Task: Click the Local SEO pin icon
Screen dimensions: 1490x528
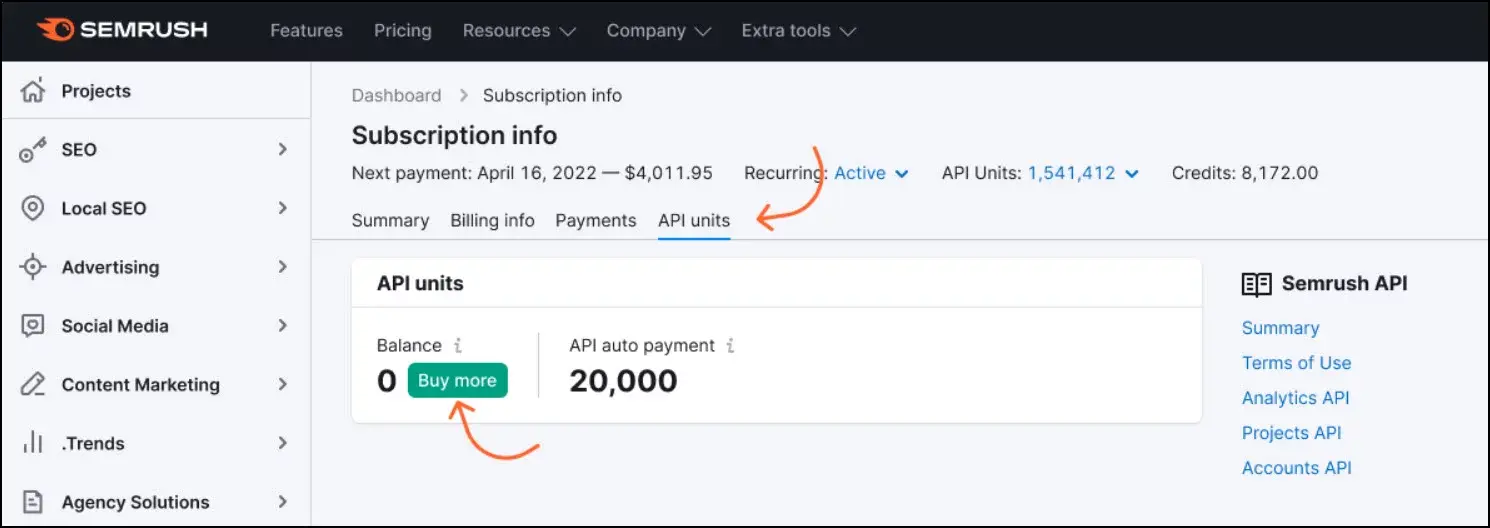Action: pos(33,208)
